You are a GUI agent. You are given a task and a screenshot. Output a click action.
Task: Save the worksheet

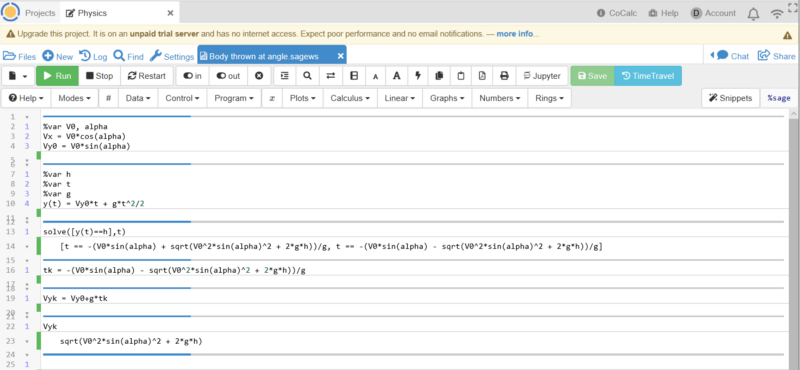(592, 76)
